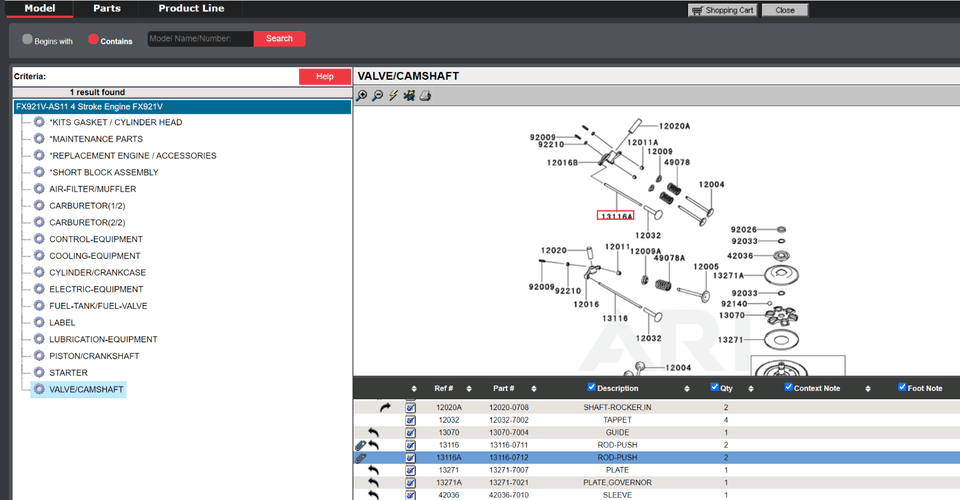Click the paperclip icon on row 13116A
960x500 pixels.
361,457
